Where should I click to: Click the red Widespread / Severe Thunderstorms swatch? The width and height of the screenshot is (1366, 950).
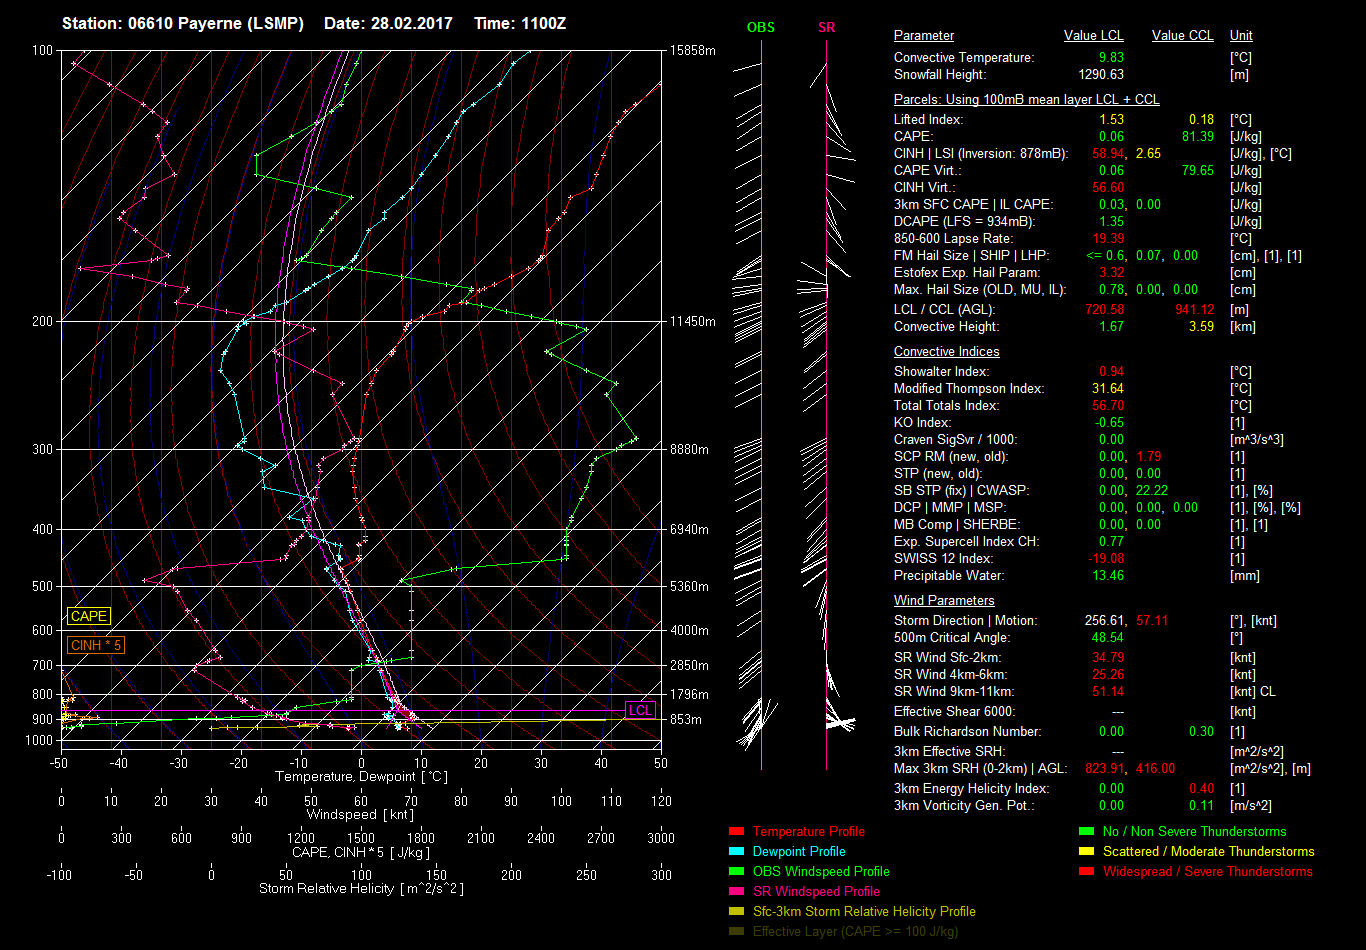click(x=1086, y=872)
